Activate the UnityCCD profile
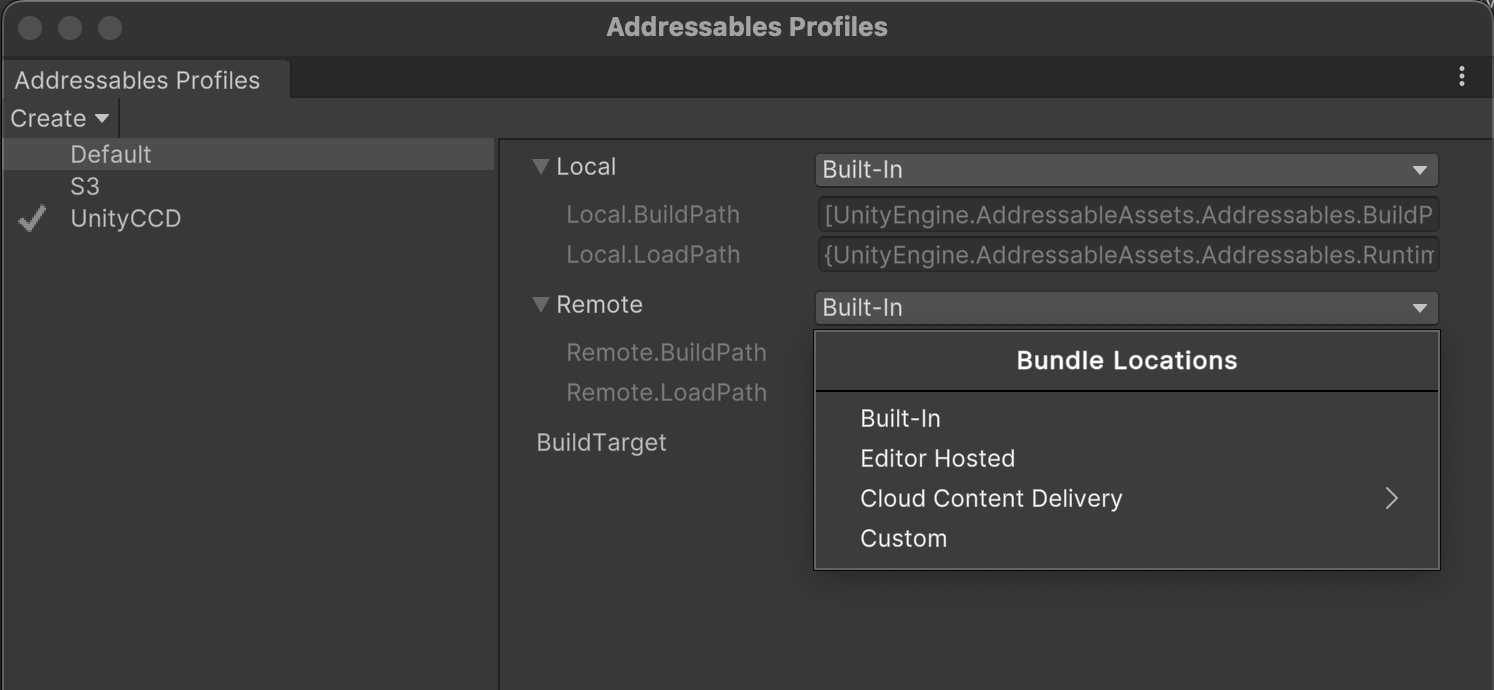 (125, 218)
